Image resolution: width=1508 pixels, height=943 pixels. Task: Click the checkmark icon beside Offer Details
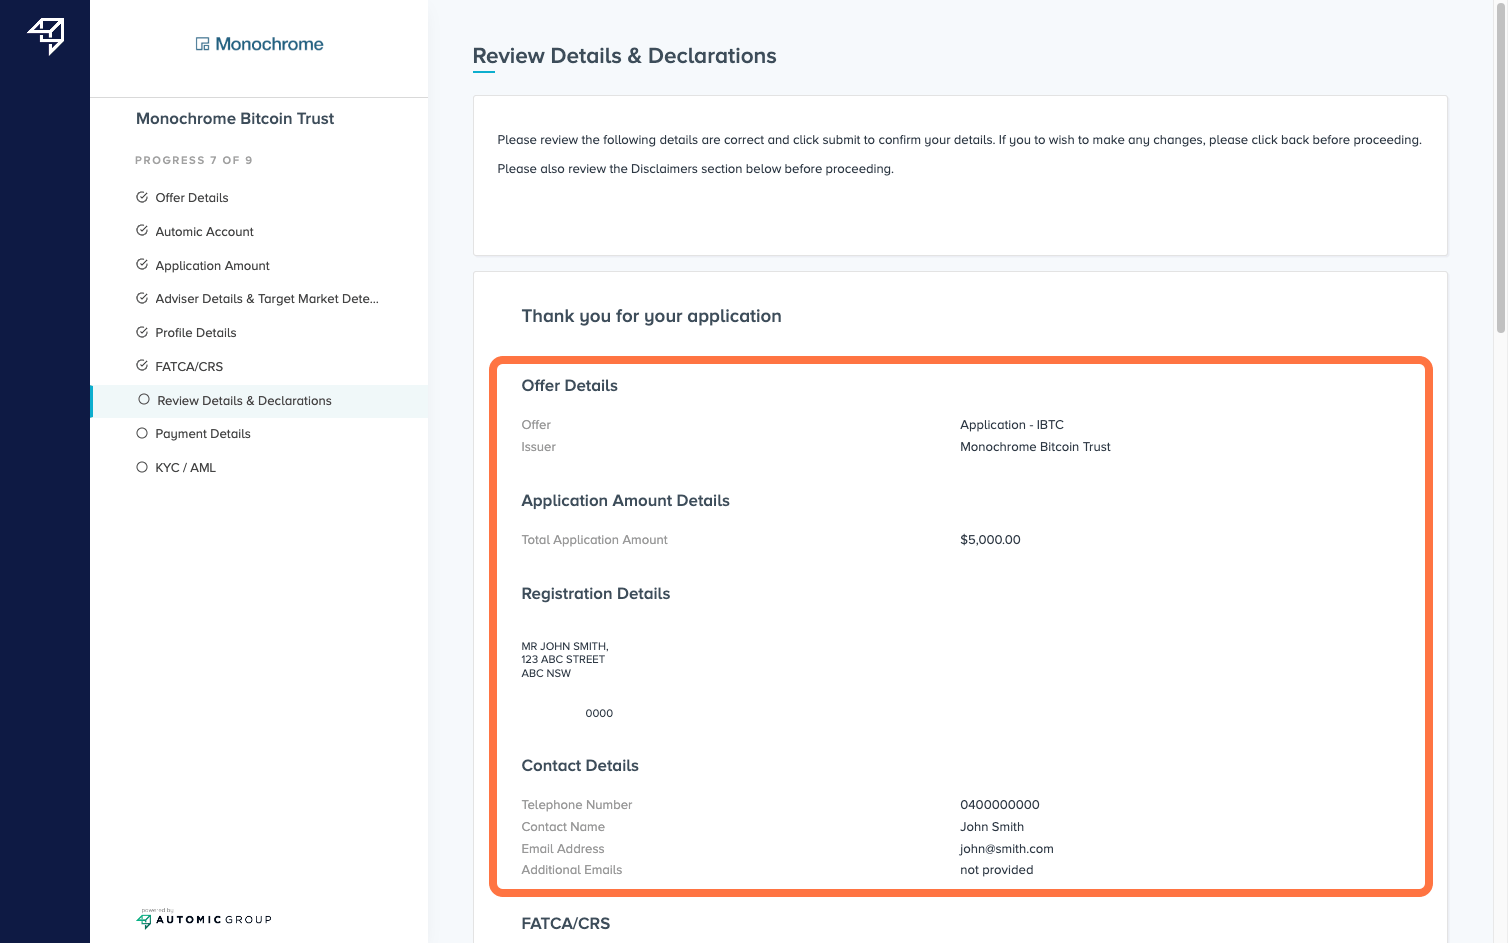click(x=142, y=197)
